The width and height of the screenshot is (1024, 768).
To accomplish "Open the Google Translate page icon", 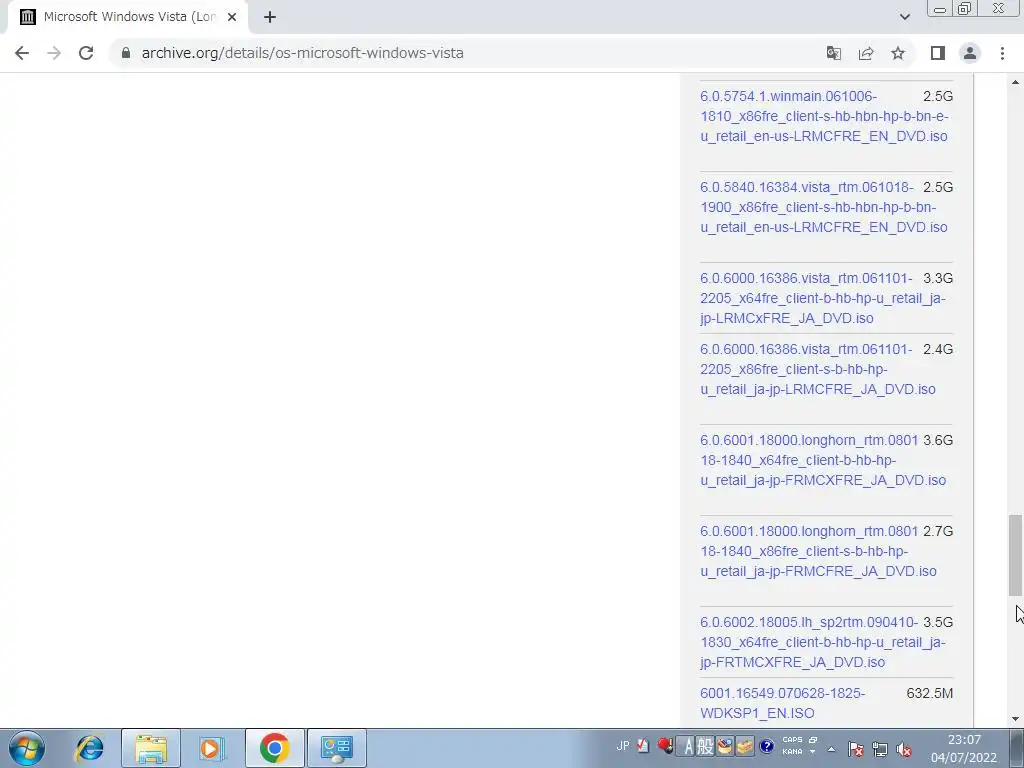I will click(x=833, y=53).
